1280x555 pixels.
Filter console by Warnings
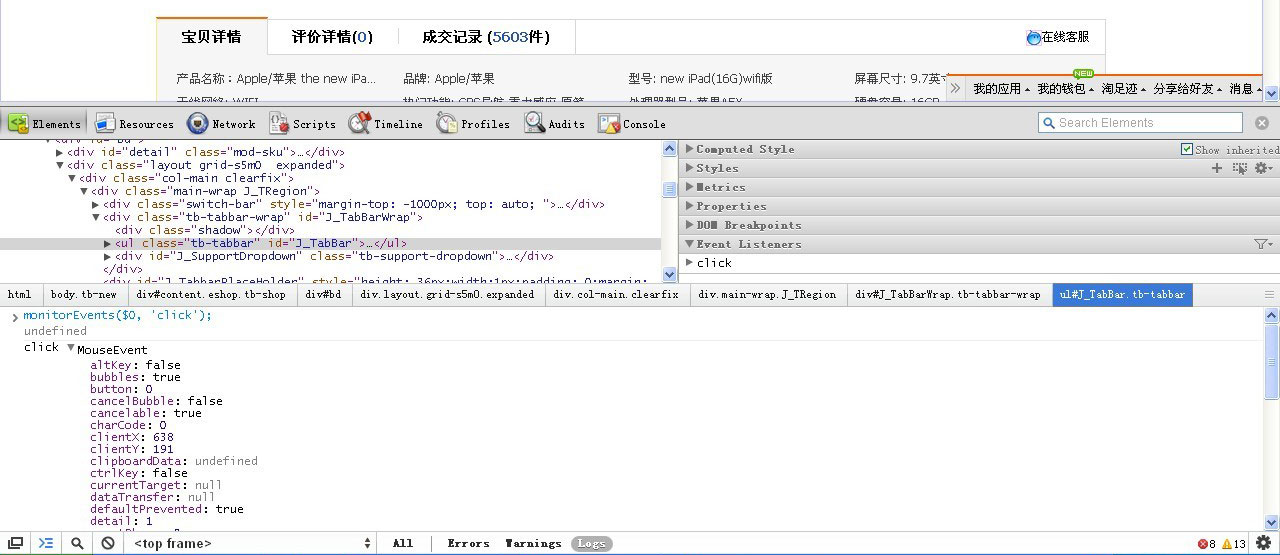(533, 543)
